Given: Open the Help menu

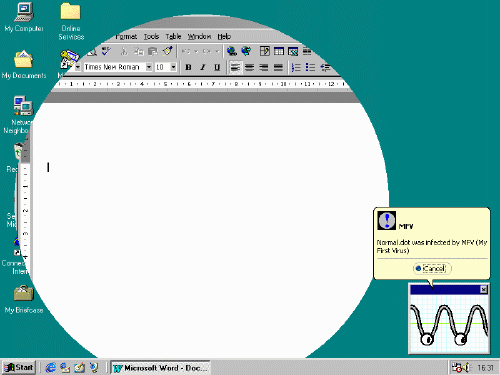Looking at the screenshot, I should pyautogui.click(x=224, y=37).
